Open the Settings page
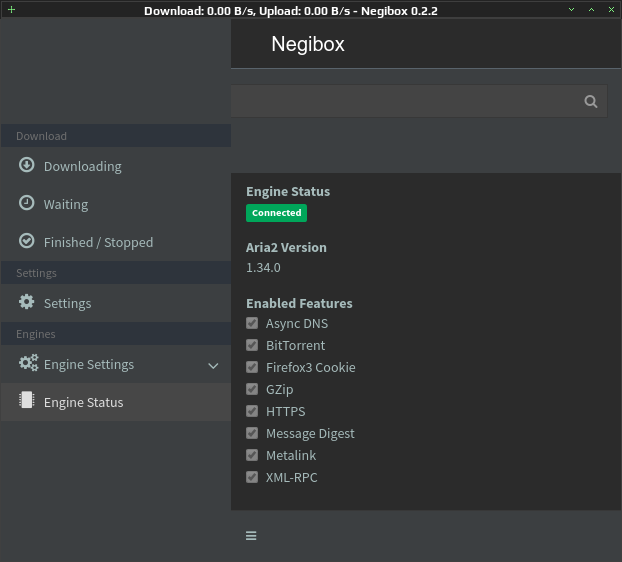The image size is (622, 562). (116, 303)
